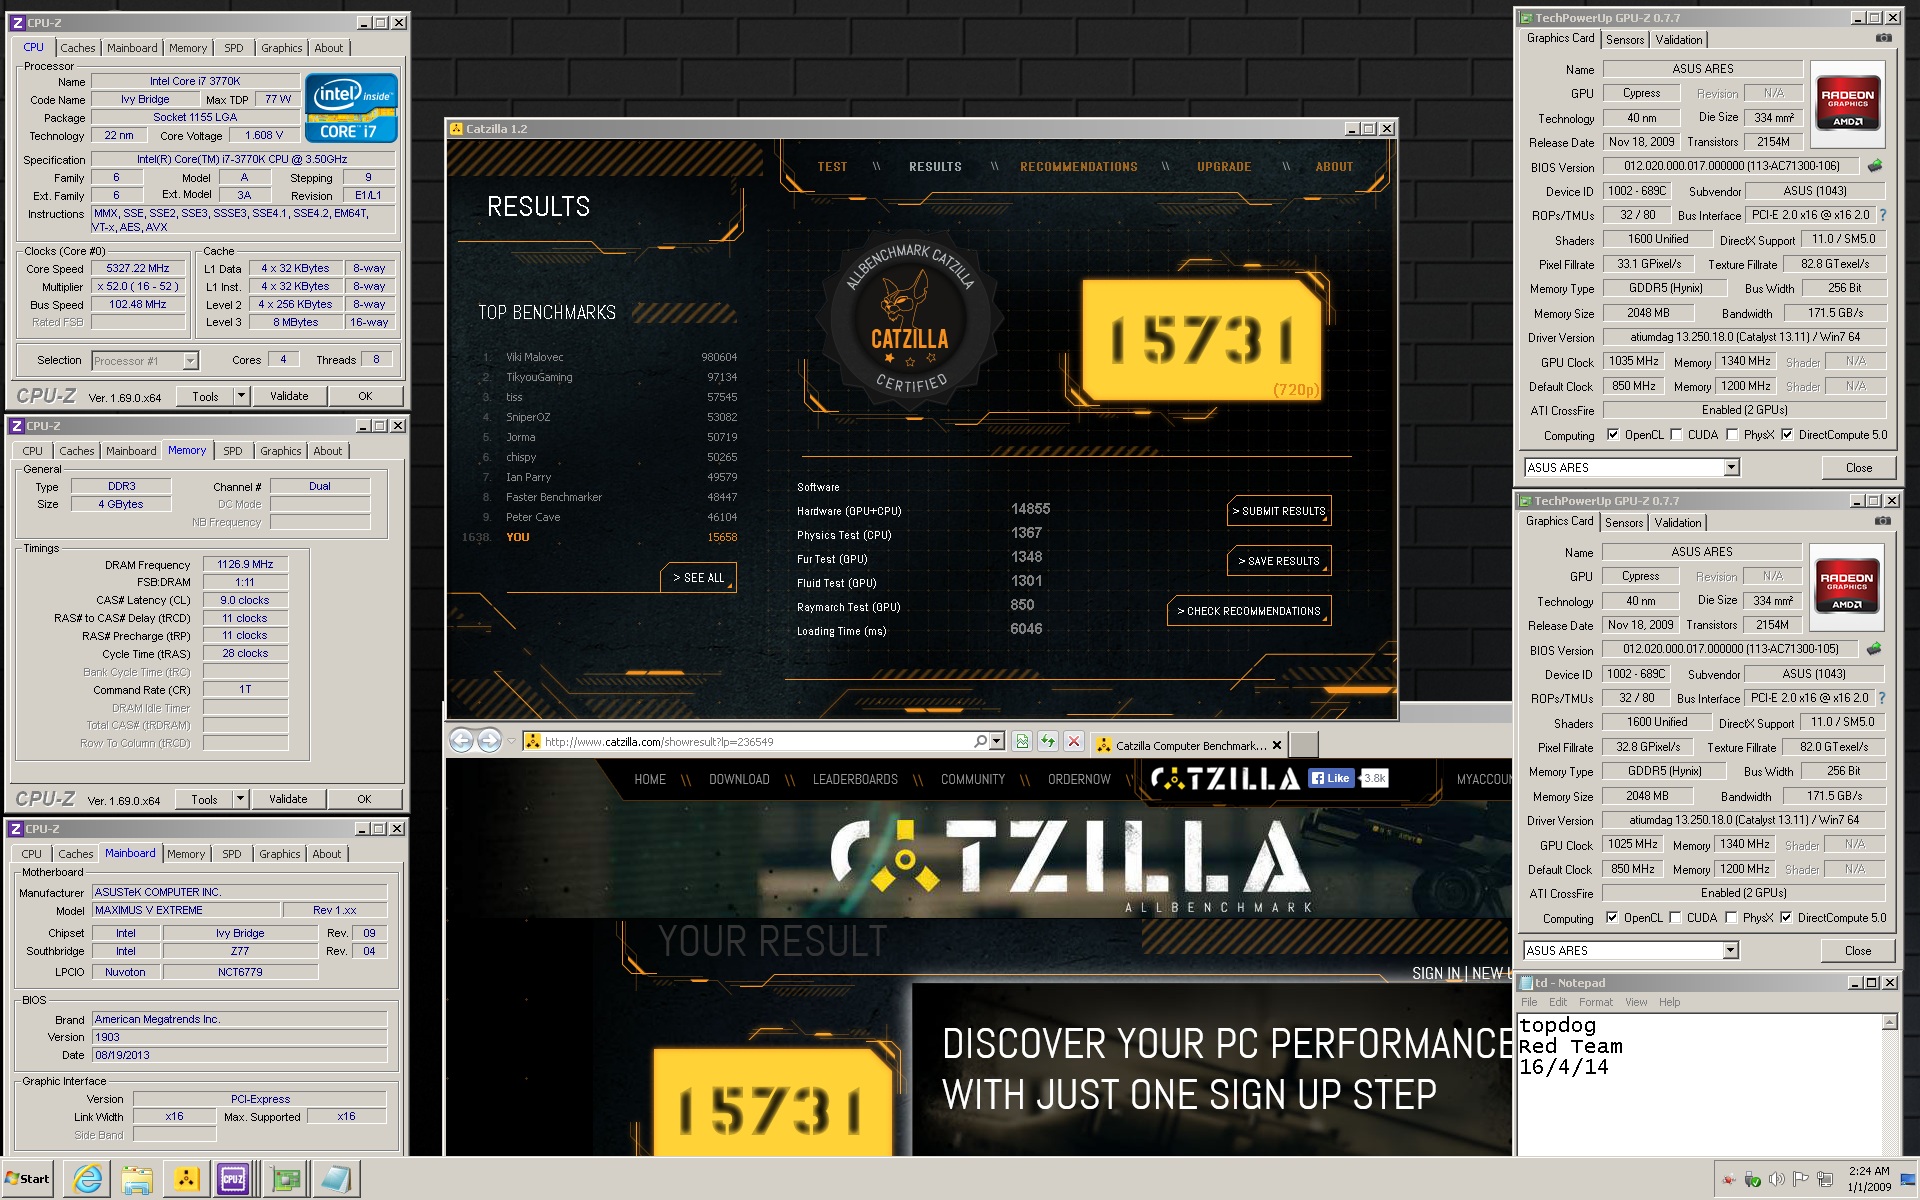Open RECOMMENDATIONS tab in Catzilla app
The height and width of the screenshot is (1200, 1920).
click(1079, 167)
